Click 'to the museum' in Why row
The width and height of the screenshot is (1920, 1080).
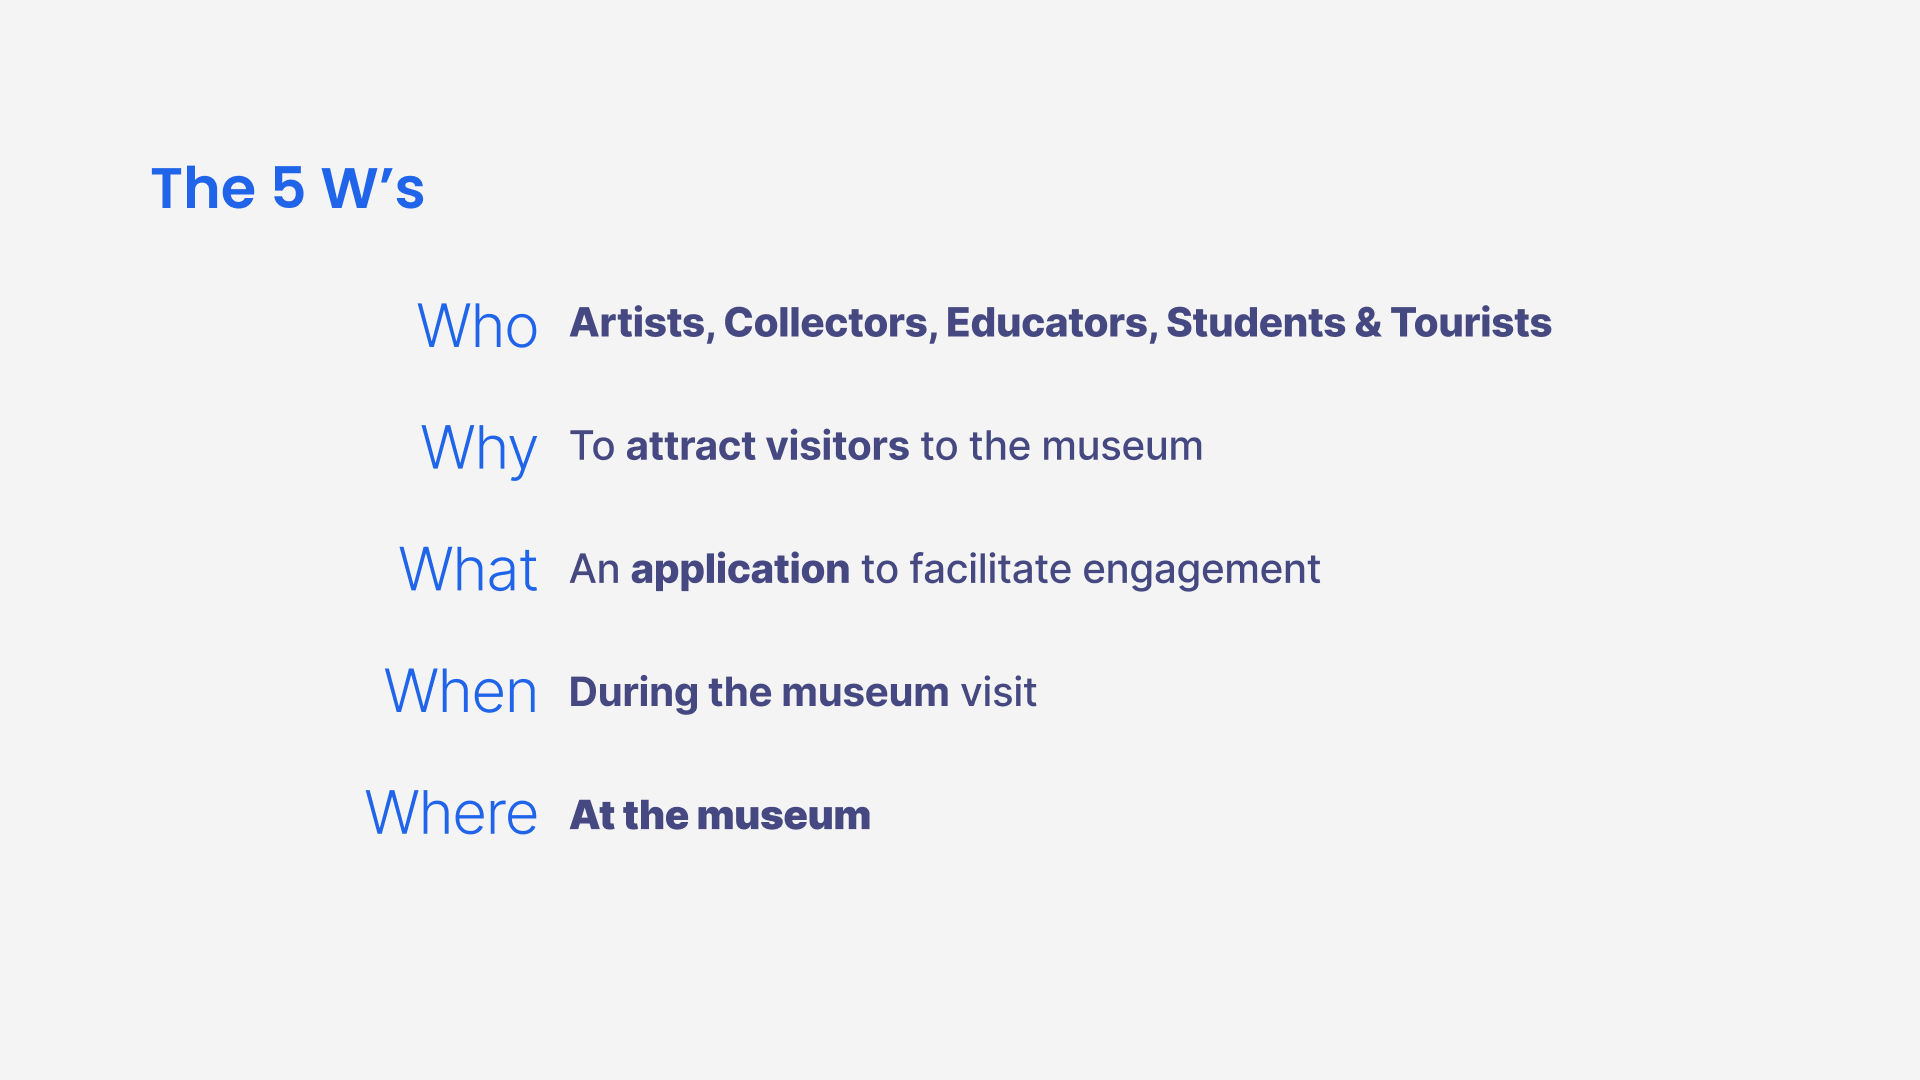coord(1062,446)
